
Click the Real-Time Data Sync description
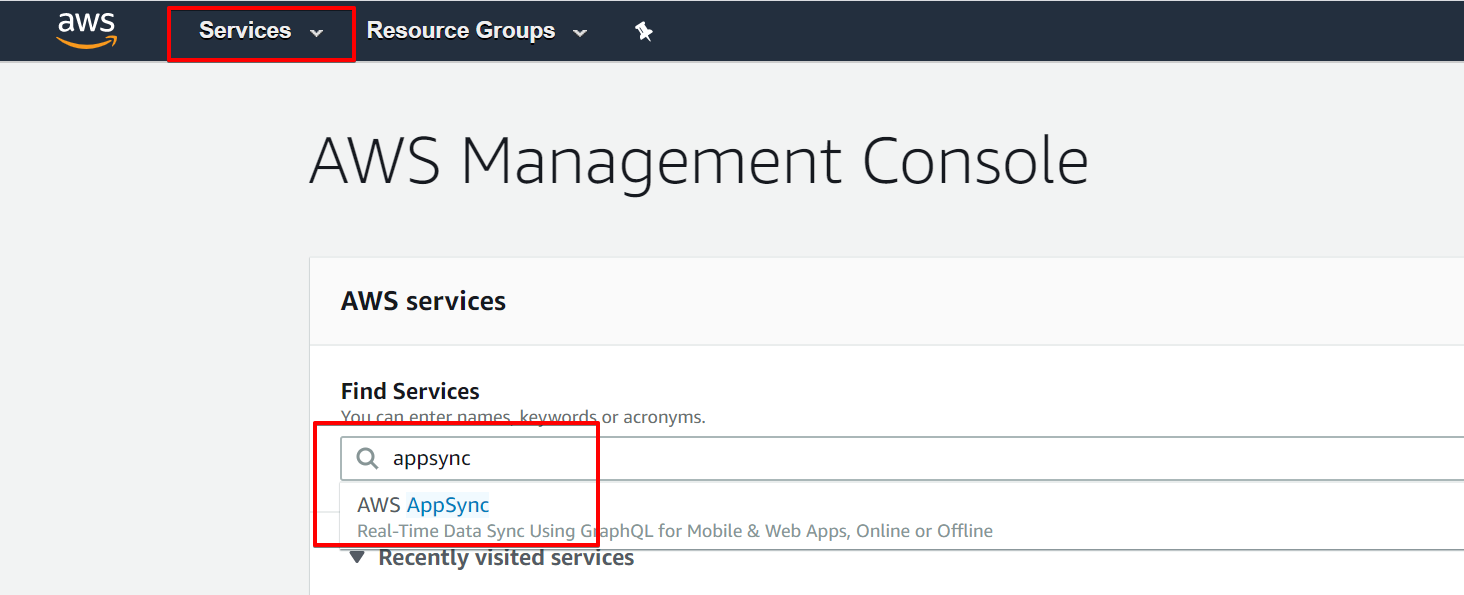pos(675,531)
